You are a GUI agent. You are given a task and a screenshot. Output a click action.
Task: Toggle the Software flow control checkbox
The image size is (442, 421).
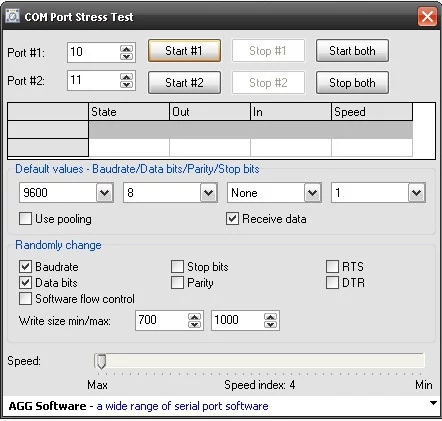(25, 299)
